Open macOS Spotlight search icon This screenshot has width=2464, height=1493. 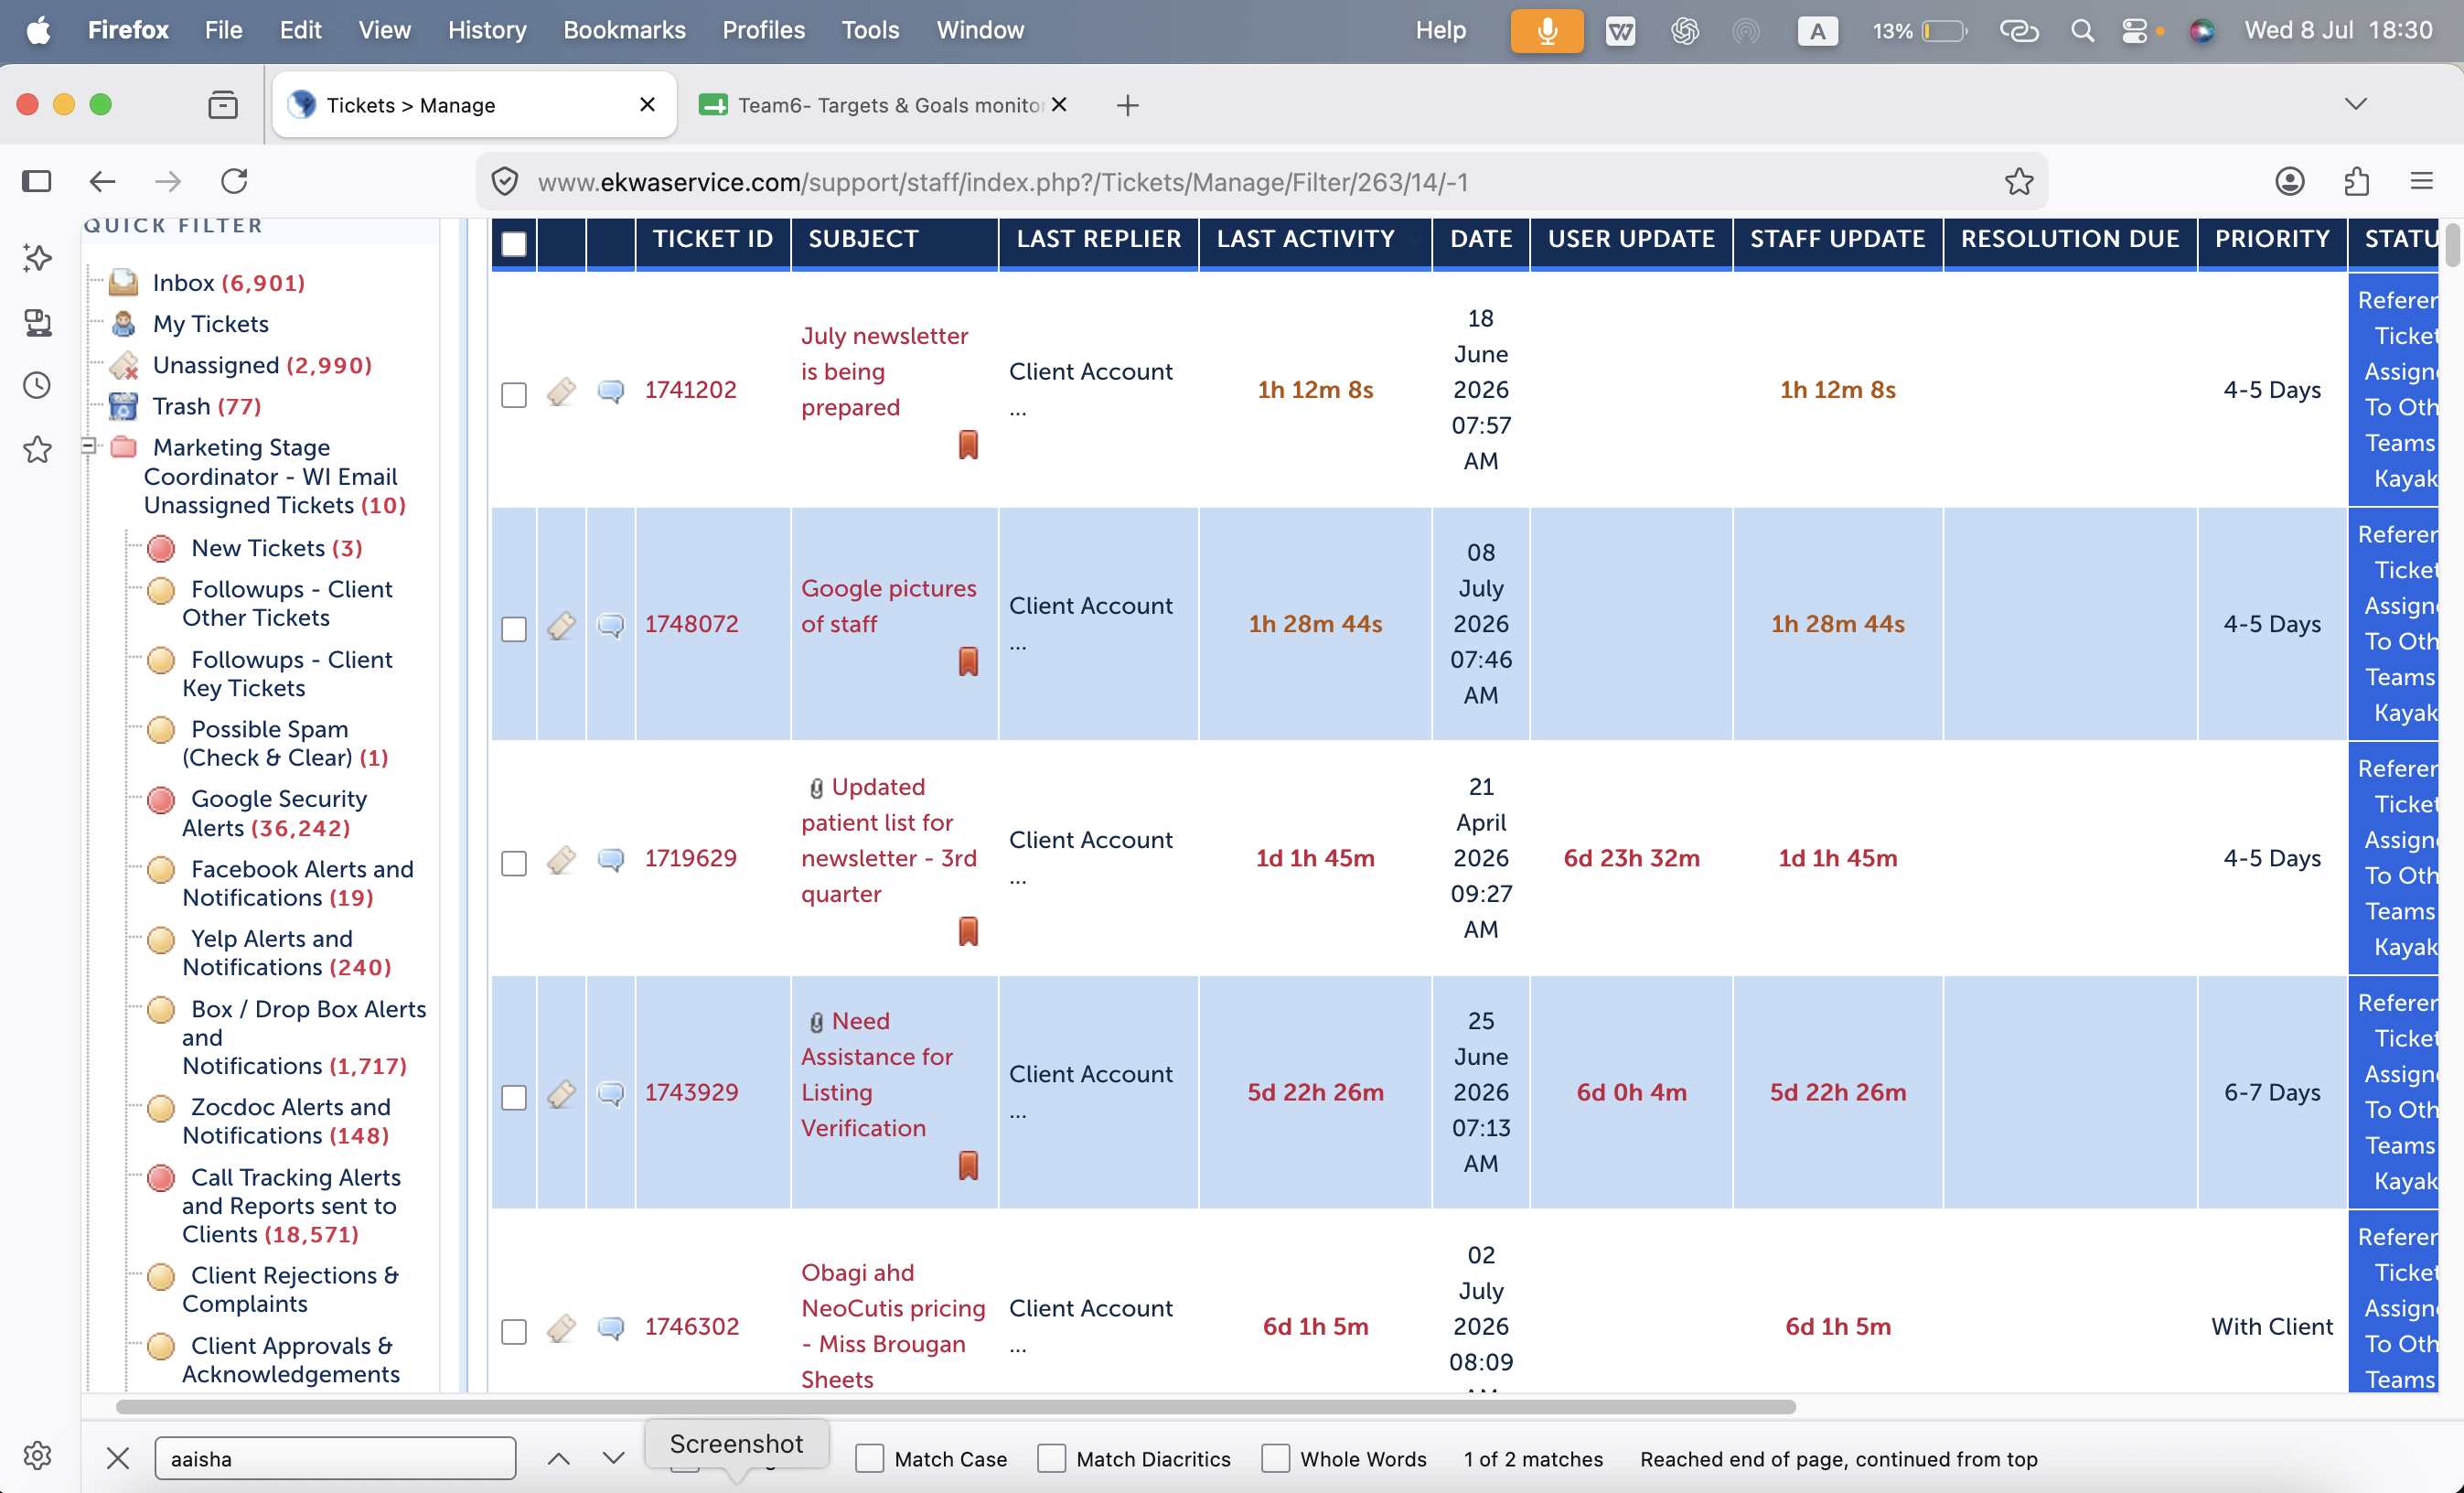point(2082,31)
